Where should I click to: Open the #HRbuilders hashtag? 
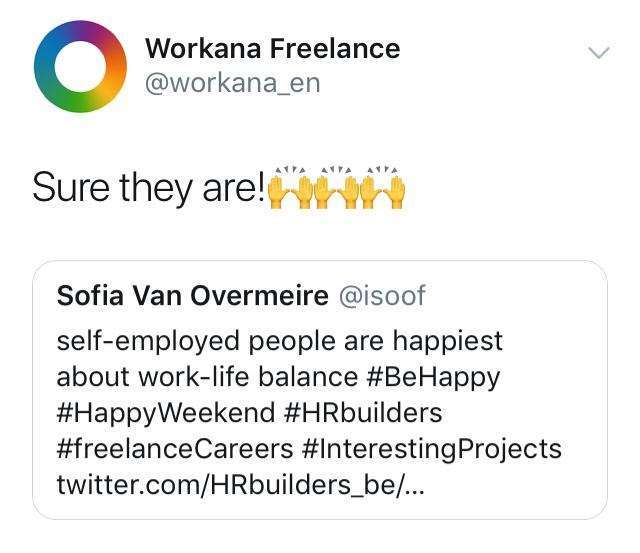coord(362,413)
